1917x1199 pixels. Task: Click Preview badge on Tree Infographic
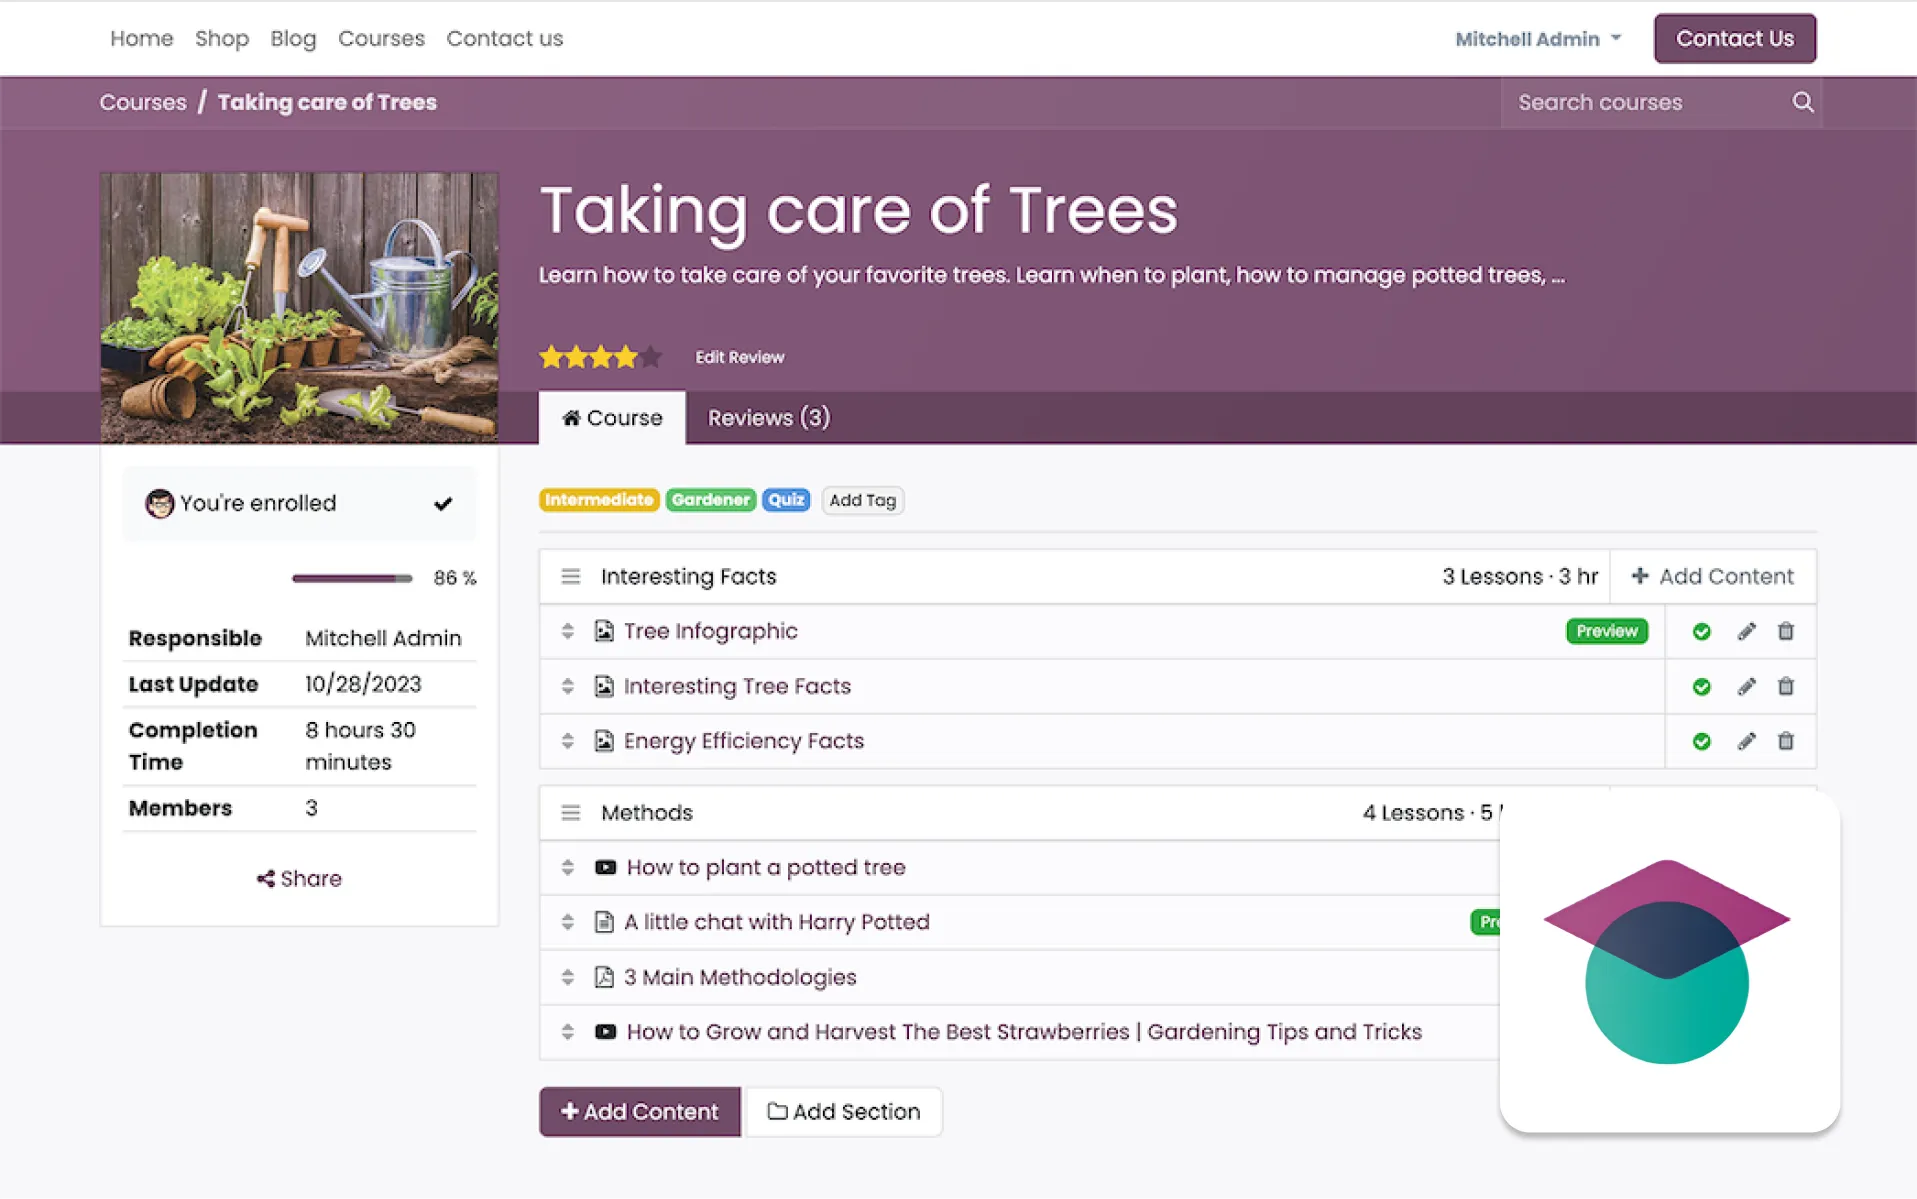click(x=1606, y=631)
